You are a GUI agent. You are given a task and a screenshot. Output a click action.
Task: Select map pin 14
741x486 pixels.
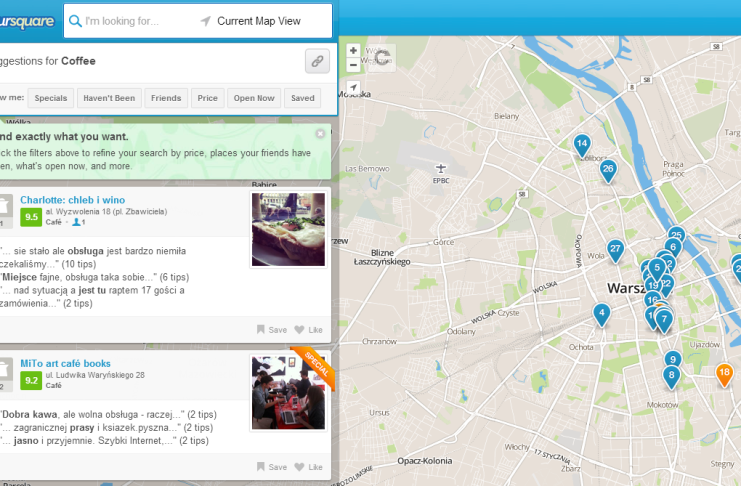582,144
